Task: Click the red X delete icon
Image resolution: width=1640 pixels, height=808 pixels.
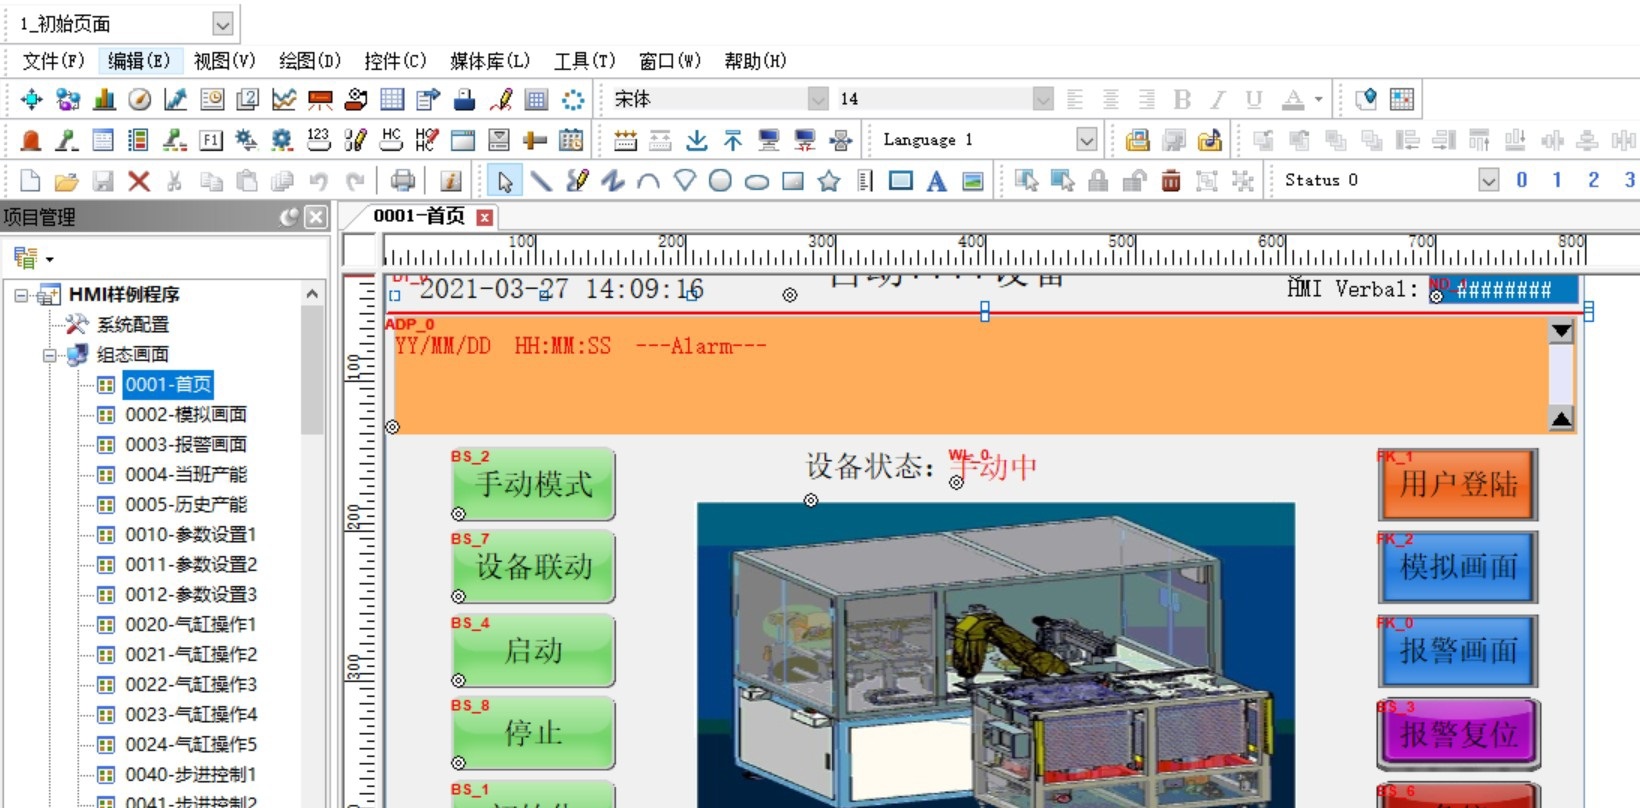Action: (x=139, y=181)
